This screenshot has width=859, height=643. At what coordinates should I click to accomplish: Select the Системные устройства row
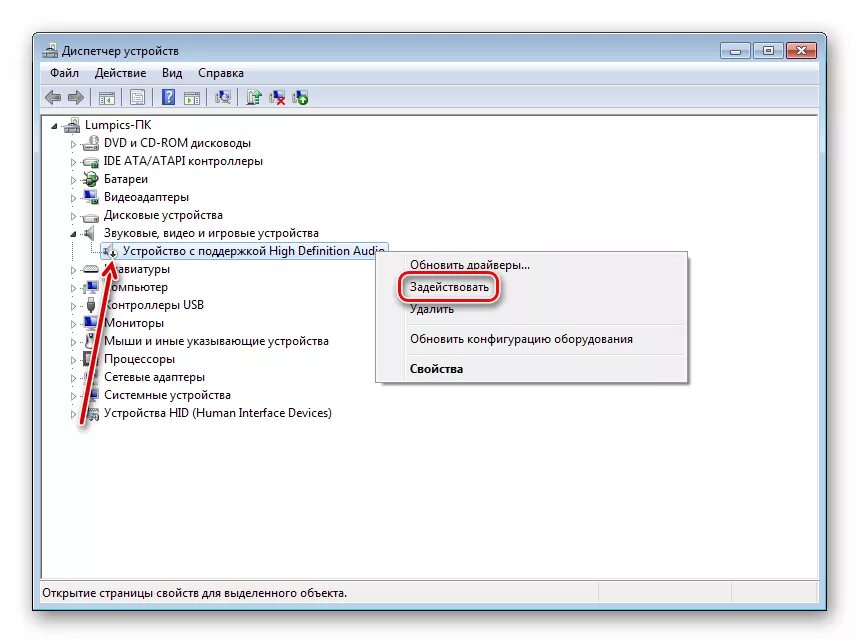coord(167,395)
